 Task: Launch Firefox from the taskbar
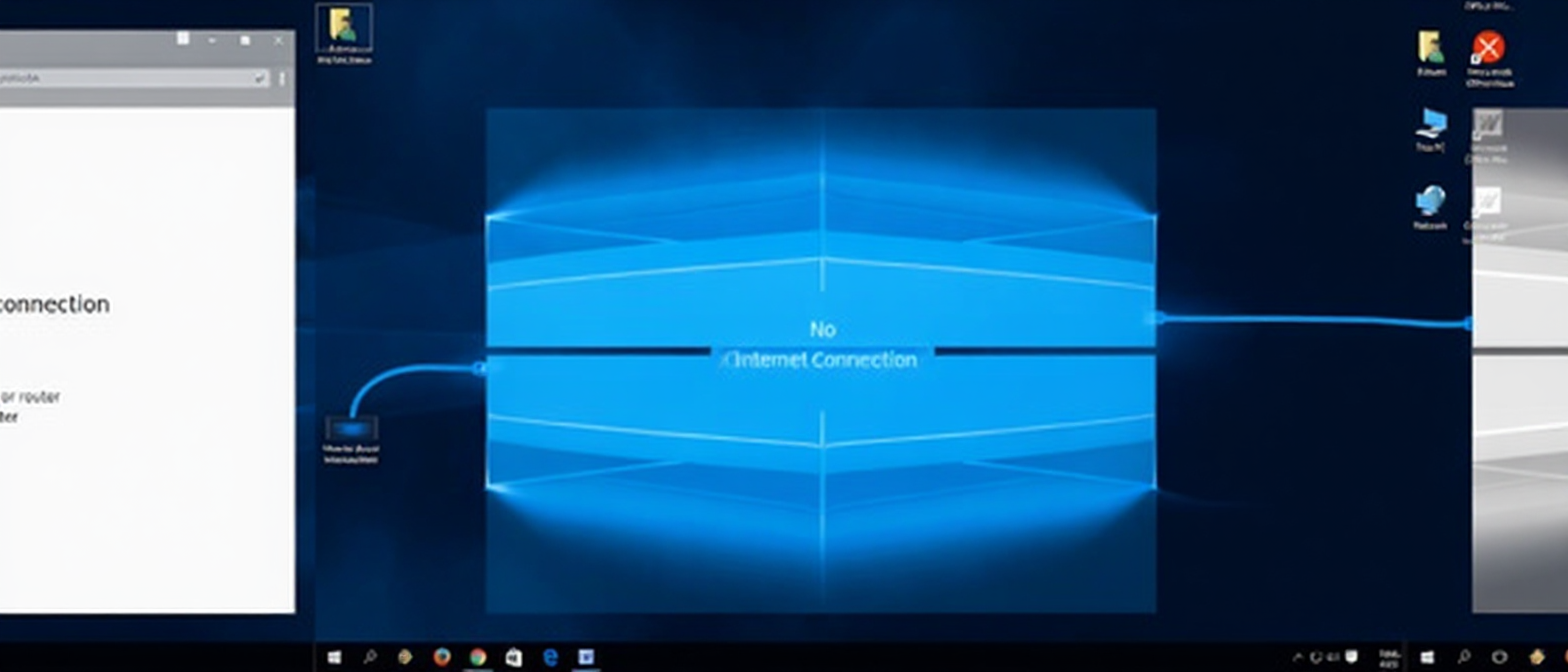coord(442,657)
